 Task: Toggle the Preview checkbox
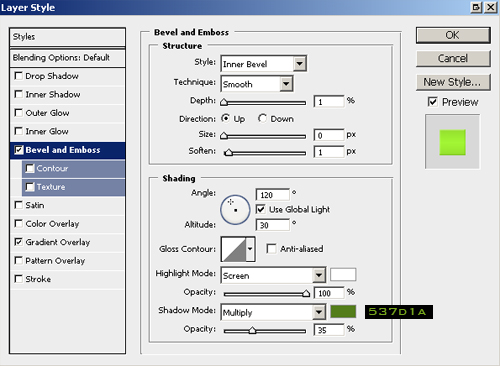coord(432,102)
